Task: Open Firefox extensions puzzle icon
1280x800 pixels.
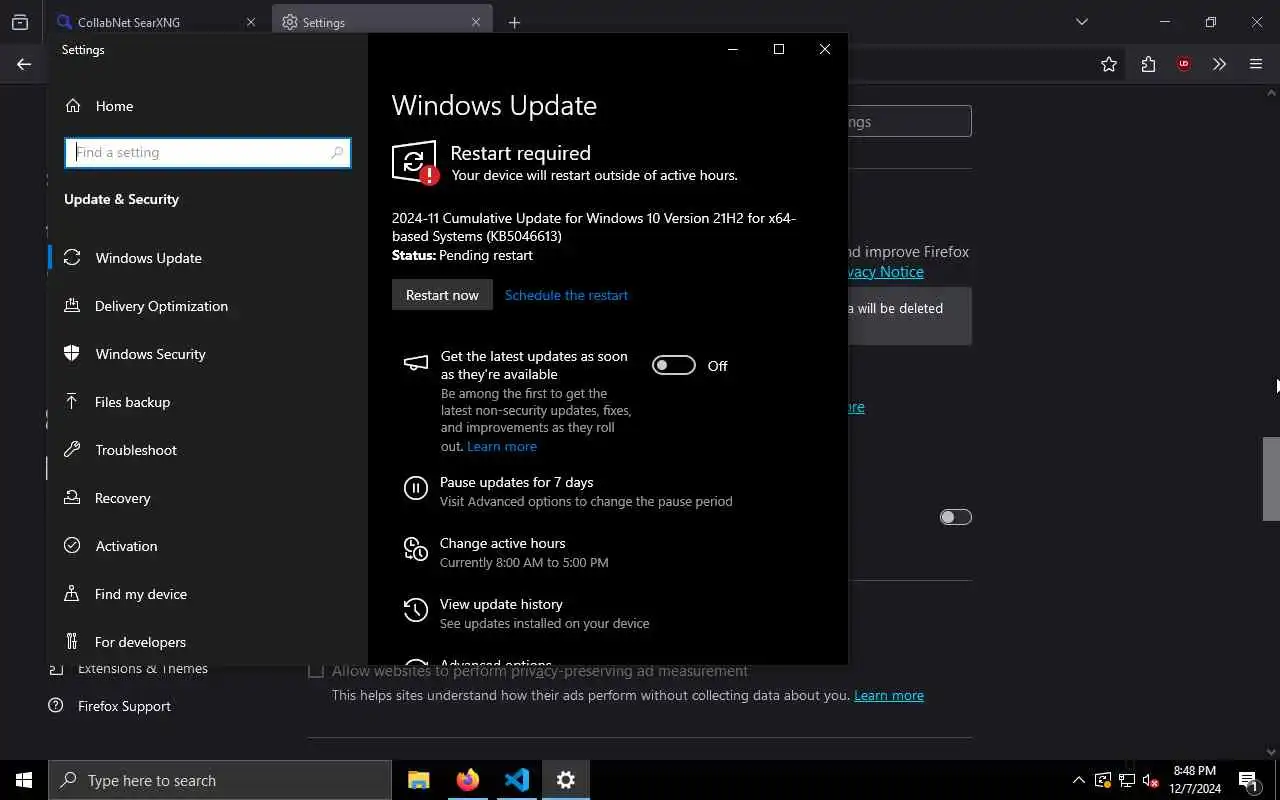Action: [x=1148, y=64]
